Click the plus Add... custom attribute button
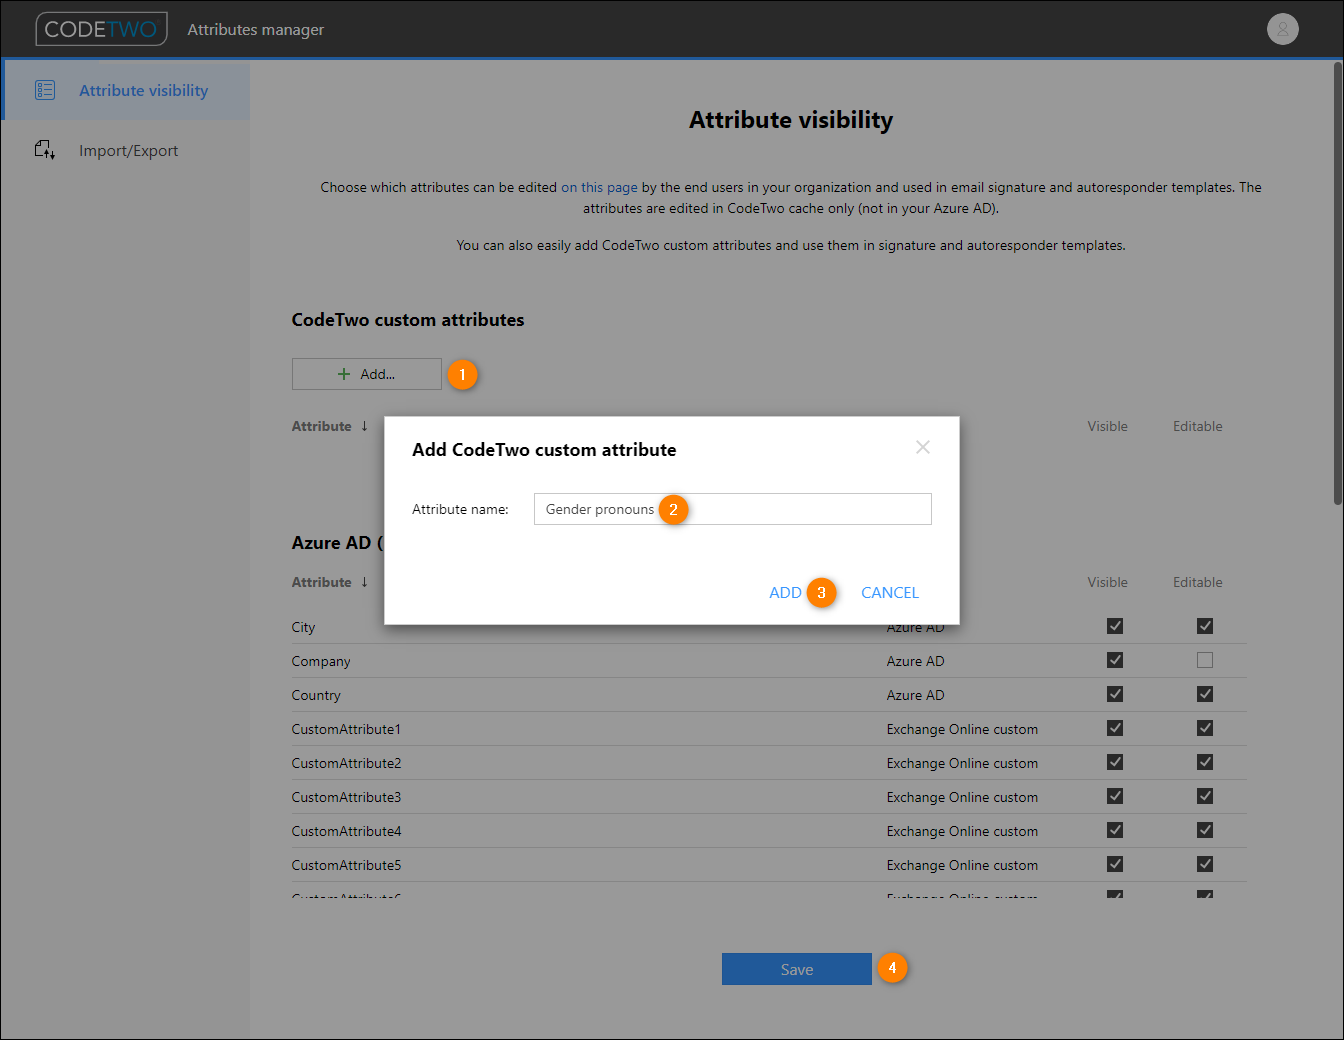 point(367,374)
